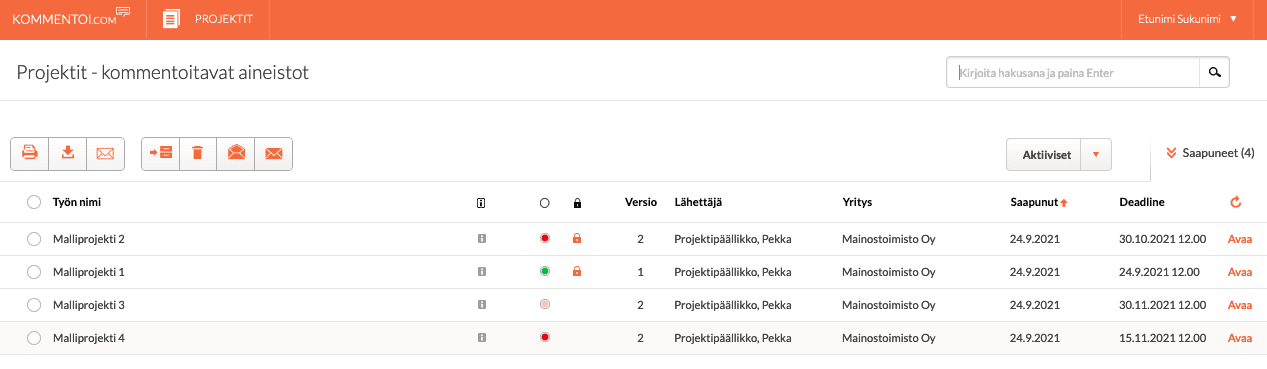Expand the Saapuneet (4) section
The height and width of the screenshot is (369, 1267).
[1209, 153]
